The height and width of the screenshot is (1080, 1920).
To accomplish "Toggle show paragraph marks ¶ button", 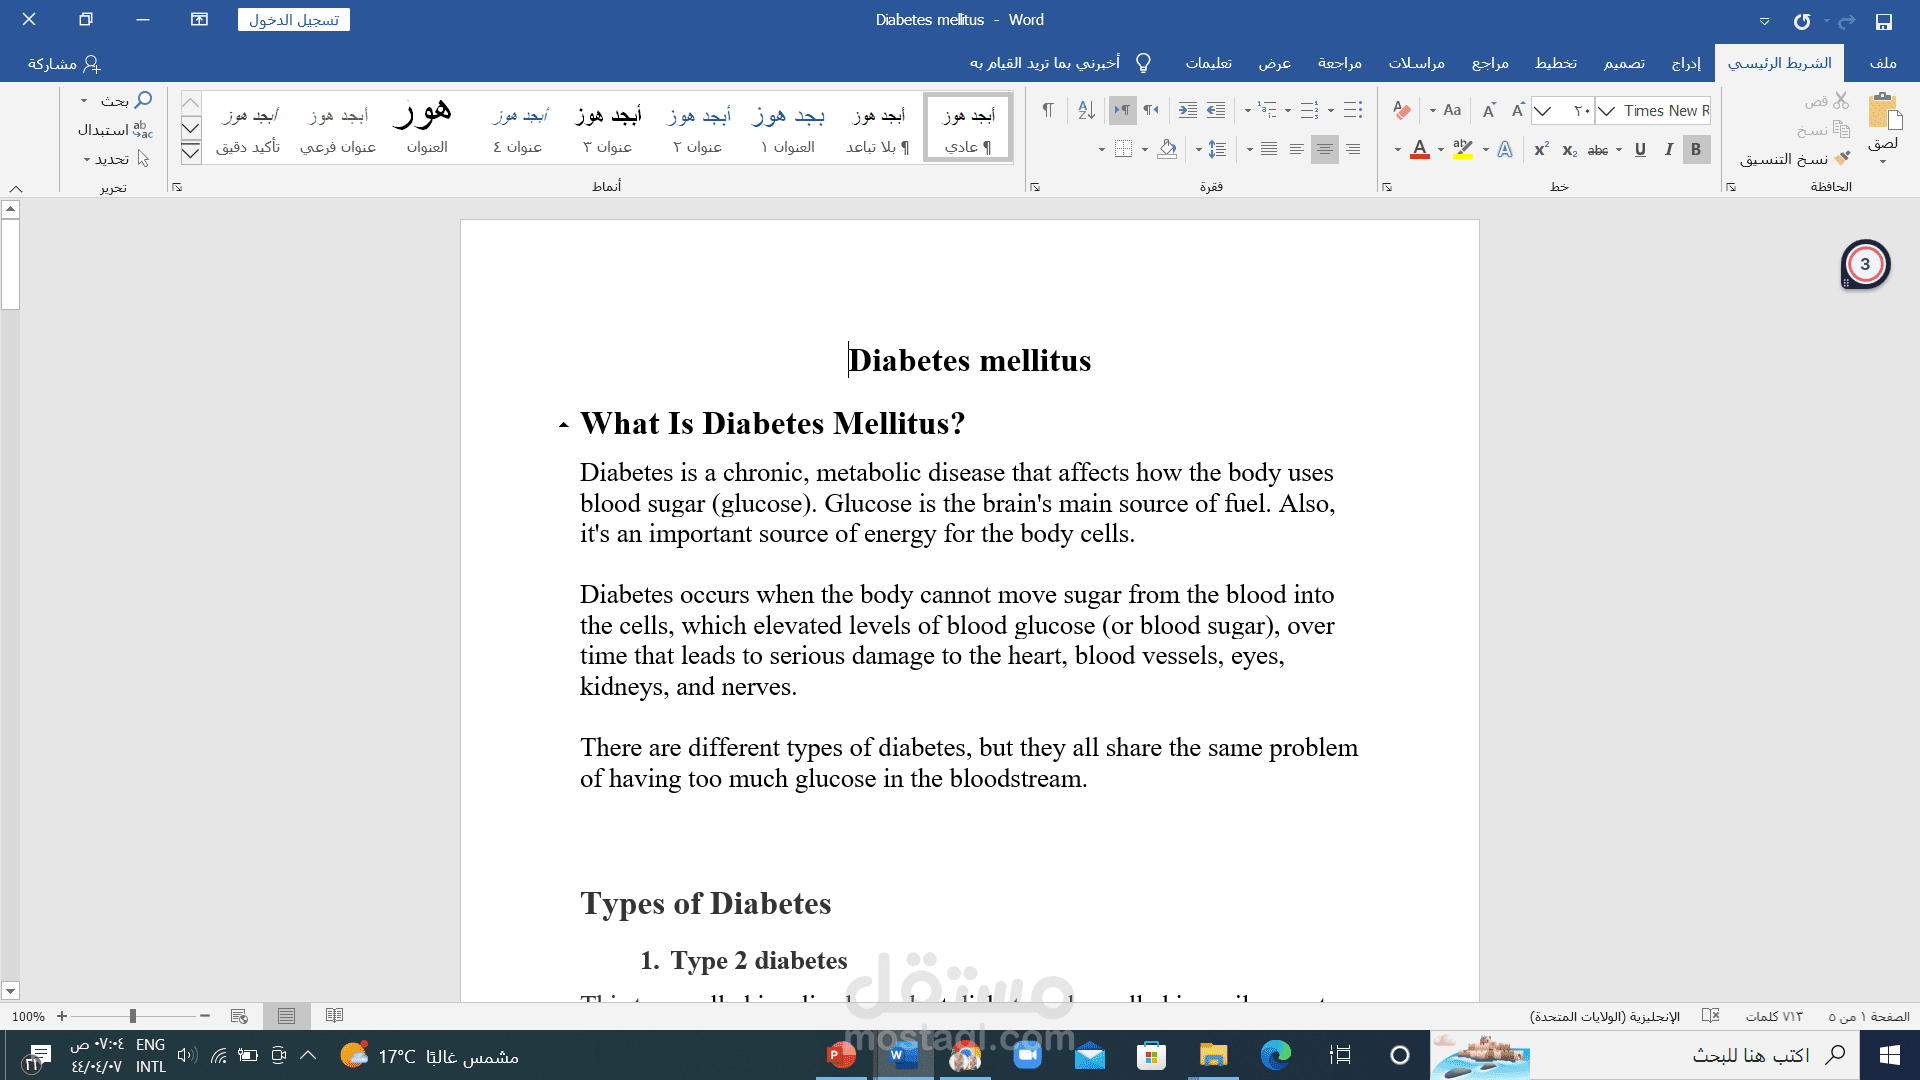I will tap(1048, 110).
